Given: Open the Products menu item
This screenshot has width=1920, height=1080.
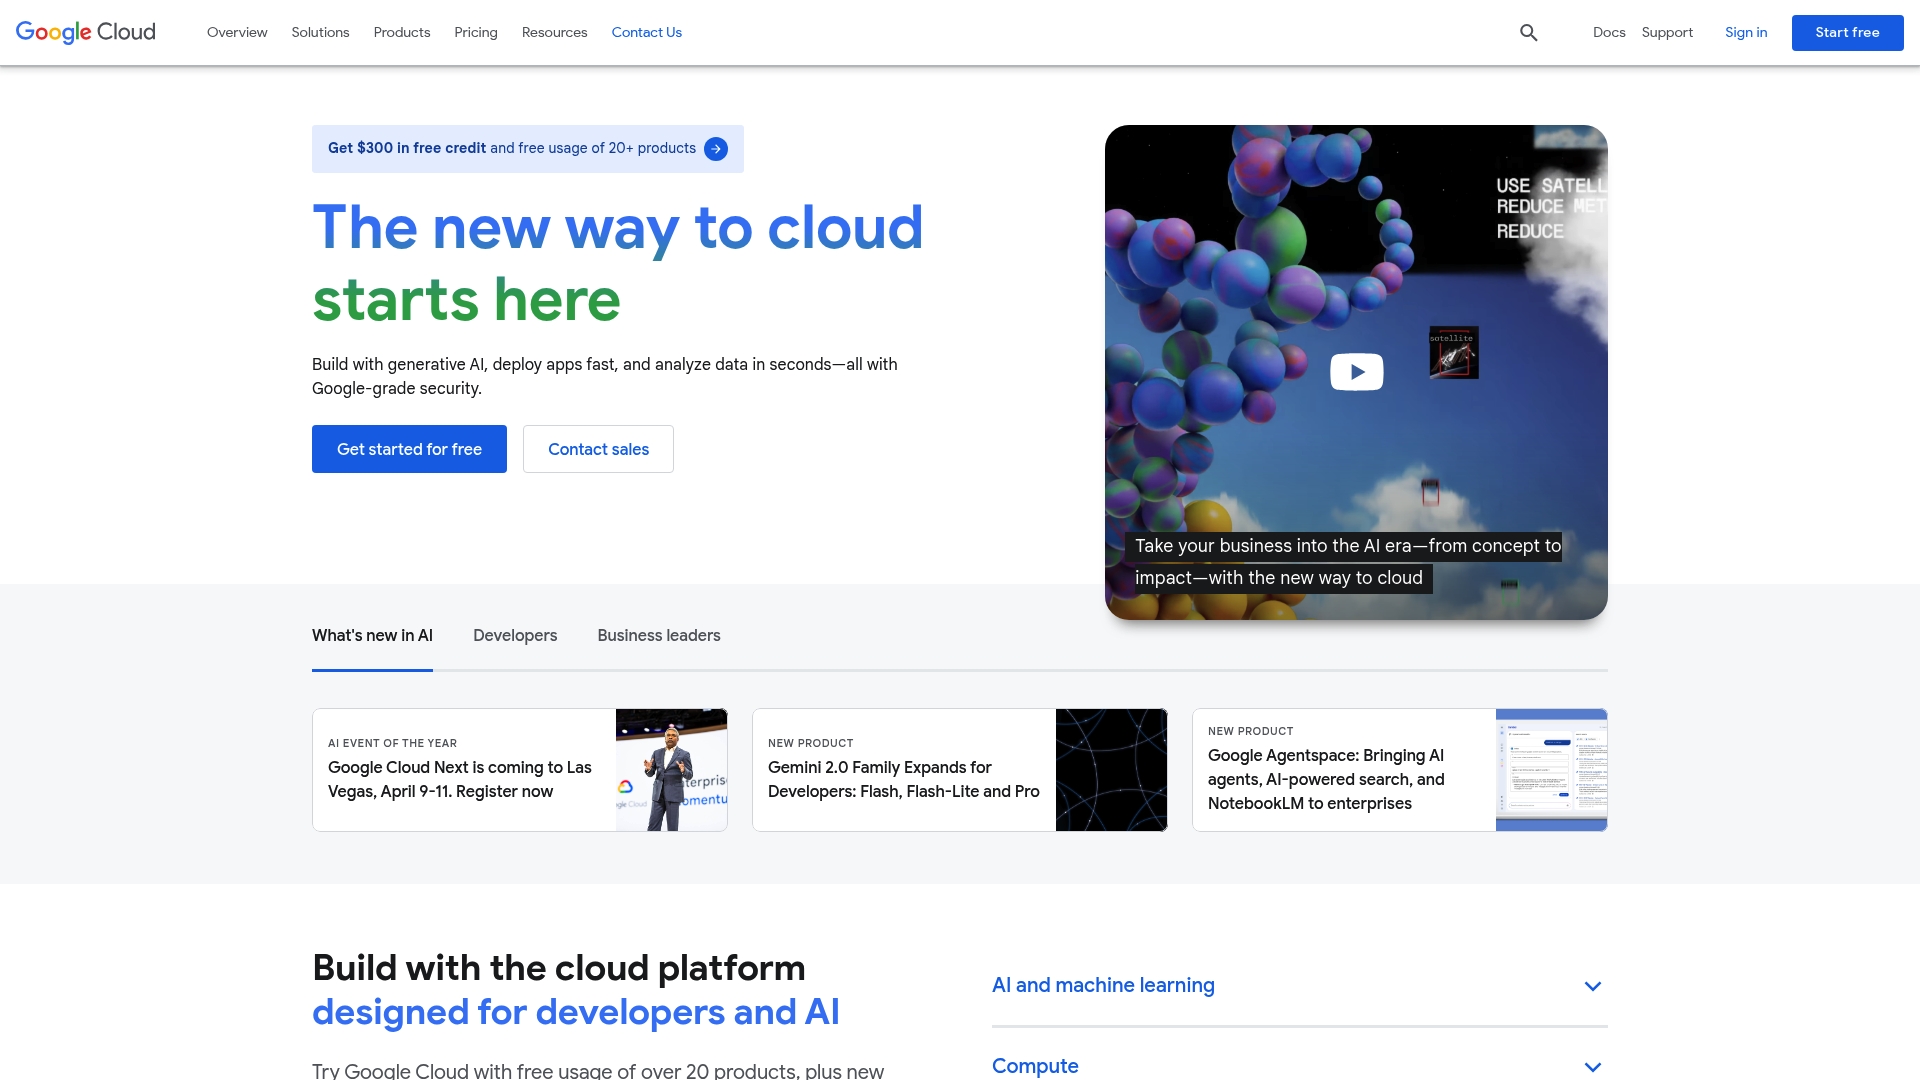Looking at the screenshot, I should (x=401, y=32).
